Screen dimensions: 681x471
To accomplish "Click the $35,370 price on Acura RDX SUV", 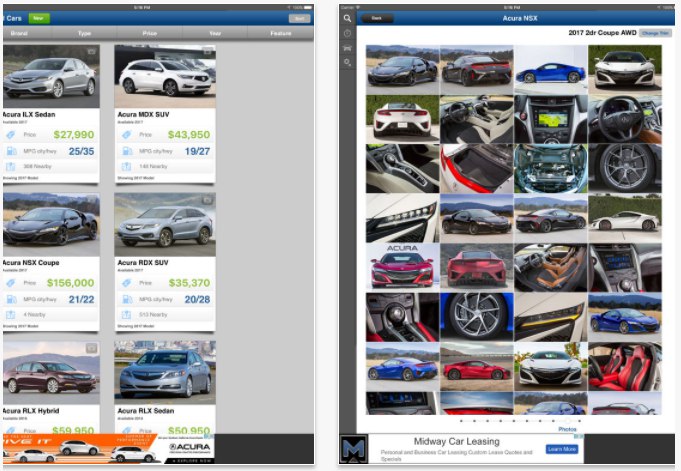I will [x=189, y=283].
